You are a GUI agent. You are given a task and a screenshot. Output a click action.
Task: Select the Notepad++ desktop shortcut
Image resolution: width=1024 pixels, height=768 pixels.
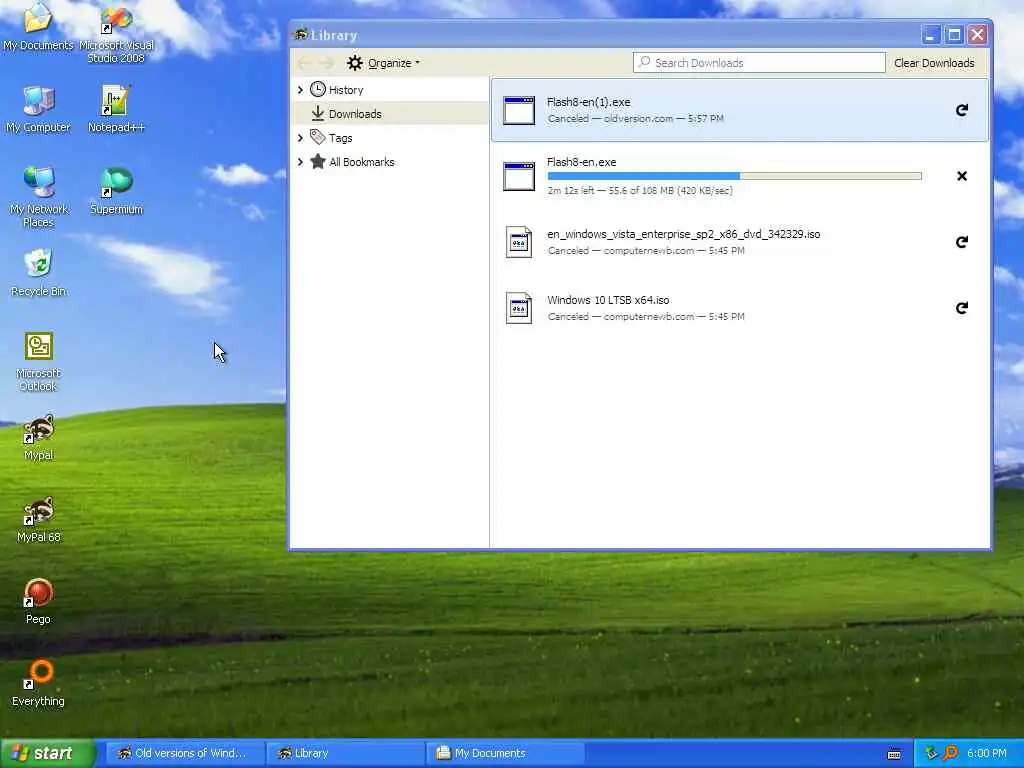(x=116, y=108)
